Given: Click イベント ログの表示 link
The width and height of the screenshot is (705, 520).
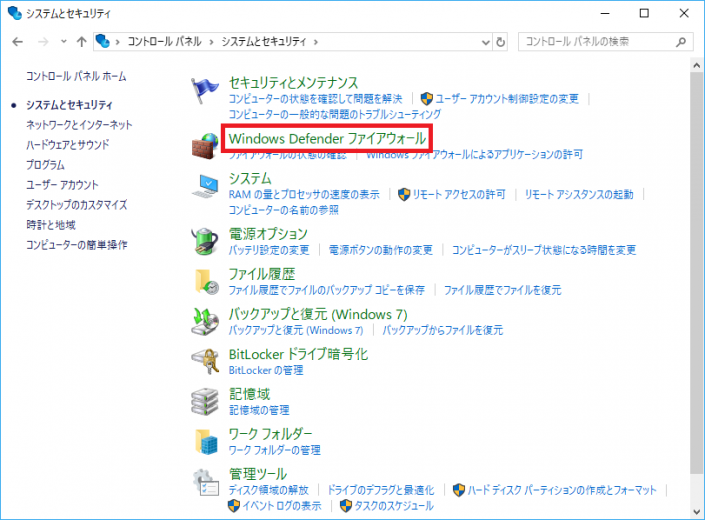Looking at the screenshot, I should (282, 506).
